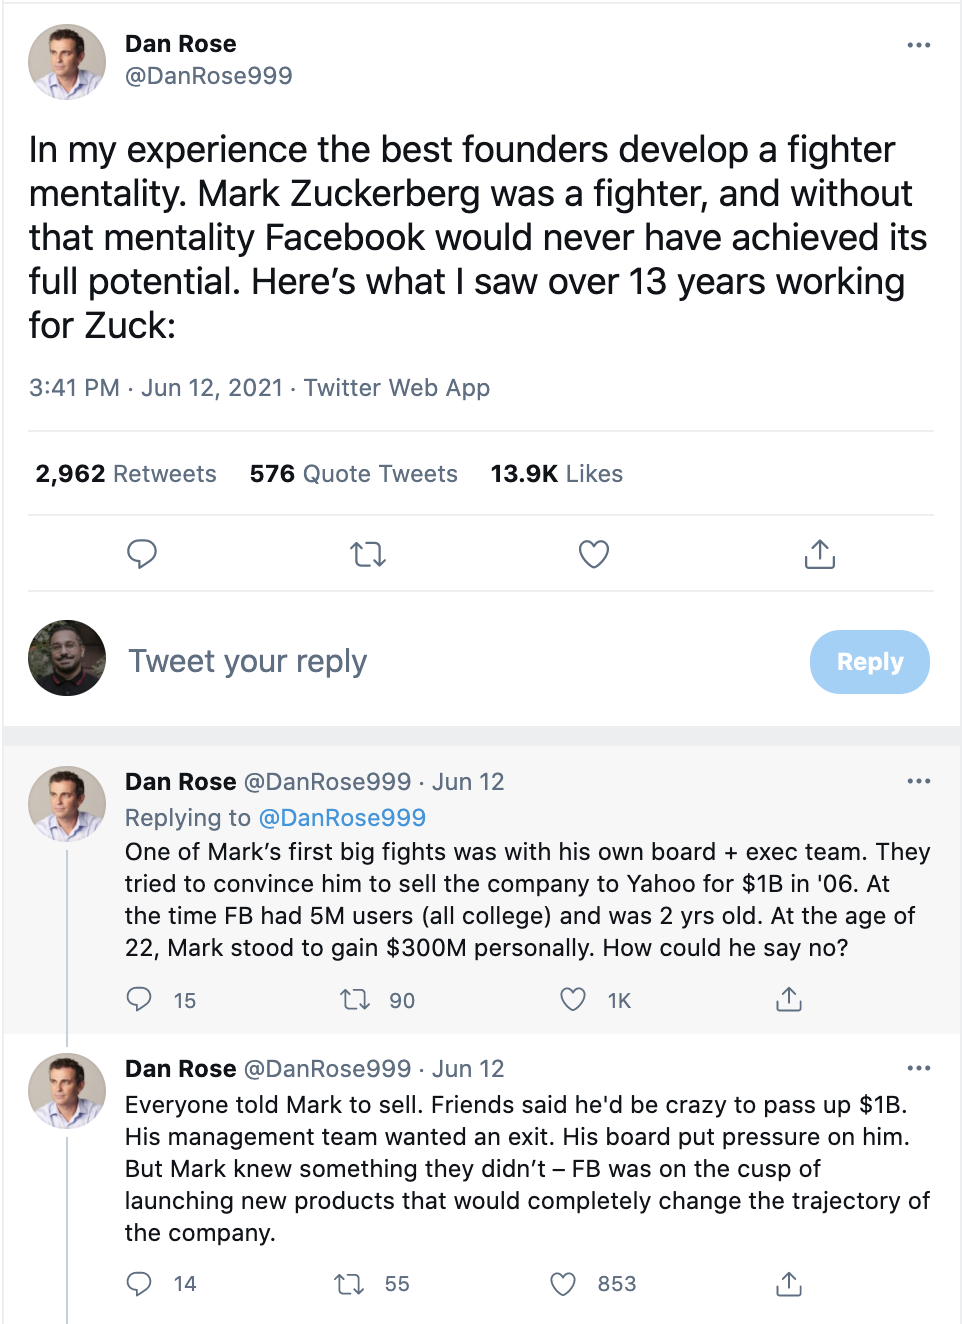Viewport: 962px width, 1324px height.
Task: View the 2,962 Retweets list
Action: 126,474
